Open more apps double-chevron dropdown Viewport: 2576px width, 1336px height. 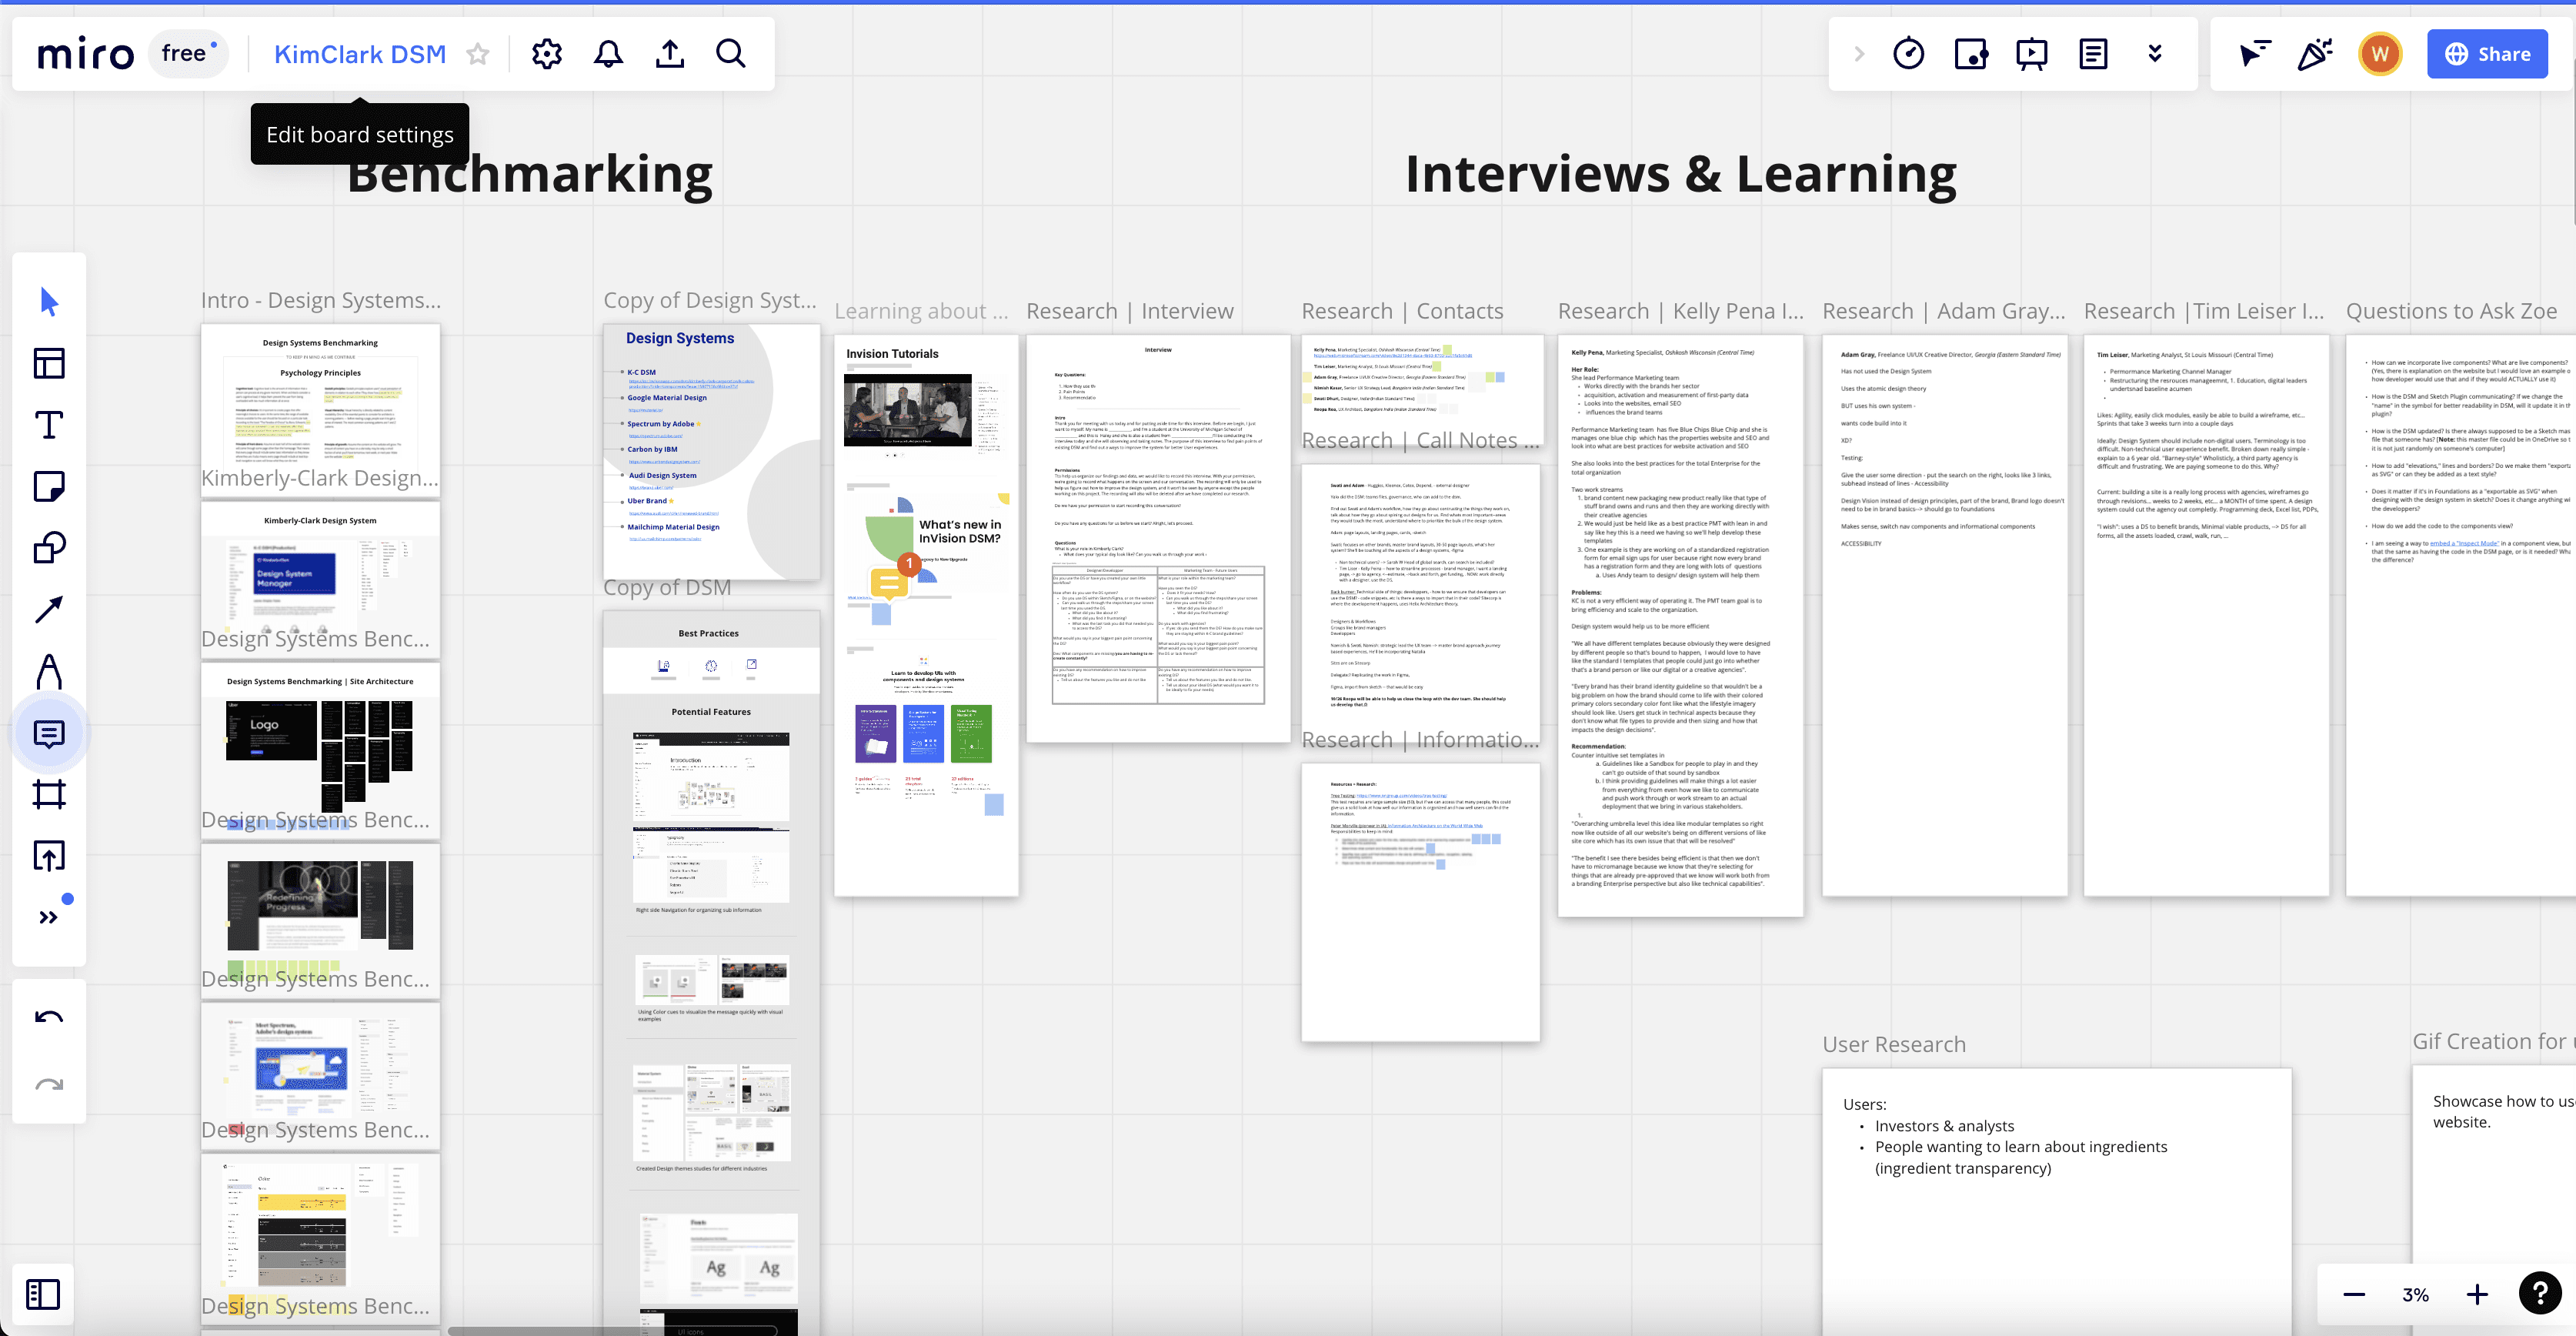coord(2155,54)
